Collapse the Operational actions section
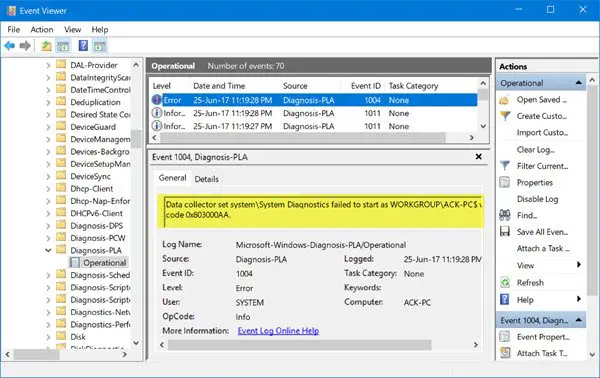Viewport: 600px width, 378px height. [578, 83]
